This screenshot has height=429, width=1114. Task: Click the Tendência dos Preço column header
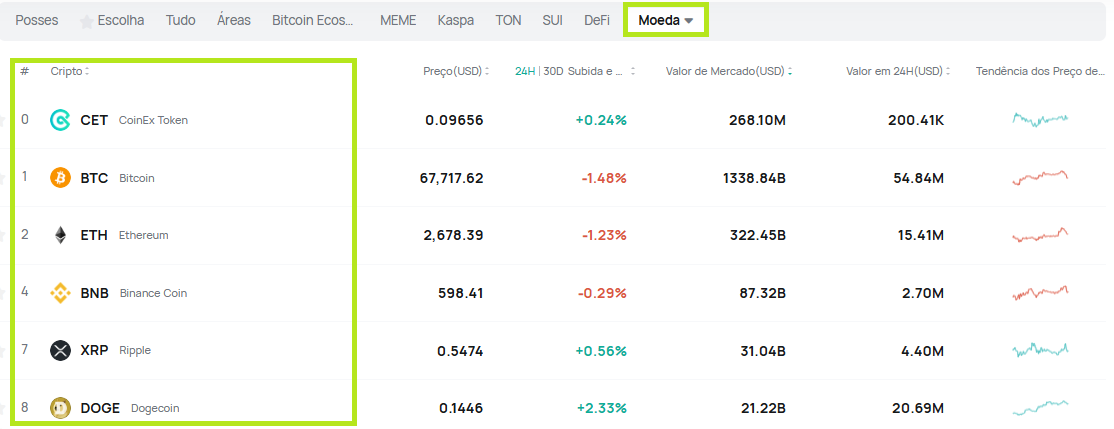click(x=1041, y=71)
